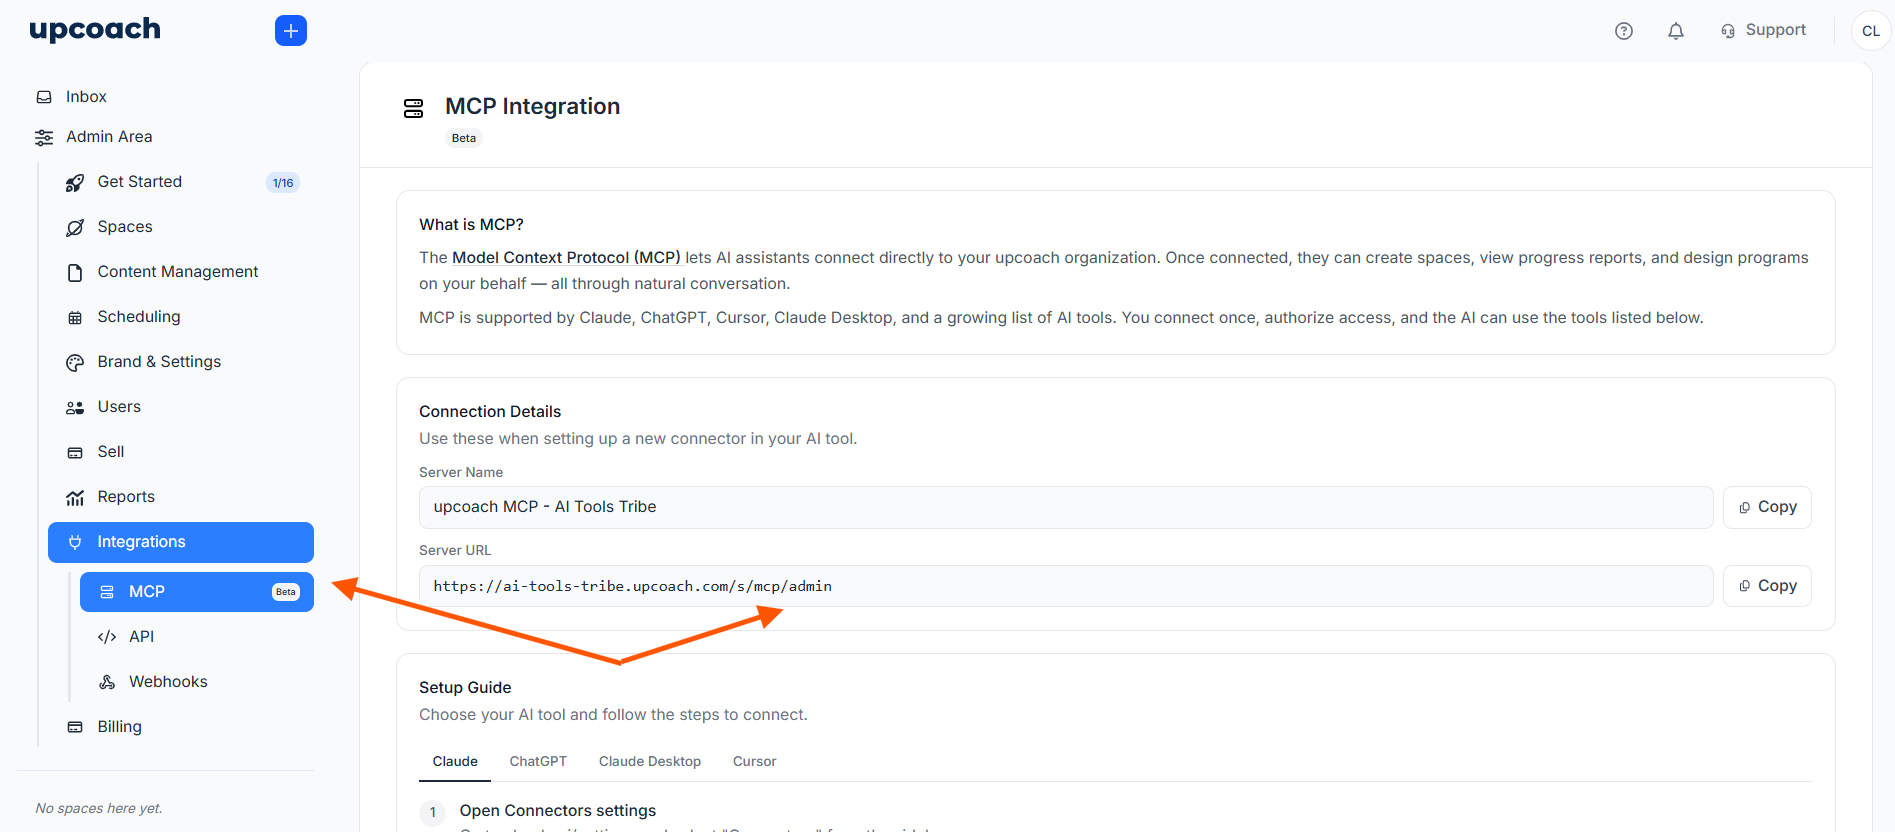Screen dimensions: 1895x832
Task: Click the "Model Context Protocol (MCP)" bold text
Action: (566, 258)
